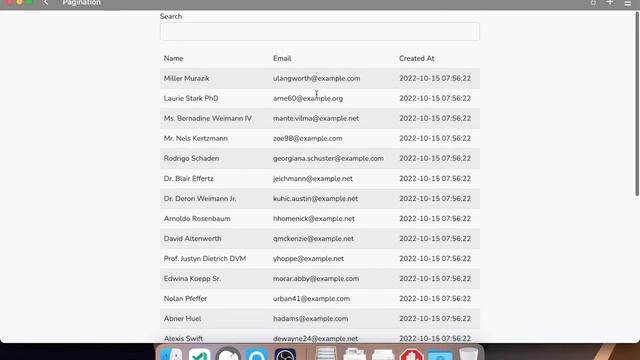Select the name Rodrigo Schaden
640x360 pixels.
(x=191, y=158)
